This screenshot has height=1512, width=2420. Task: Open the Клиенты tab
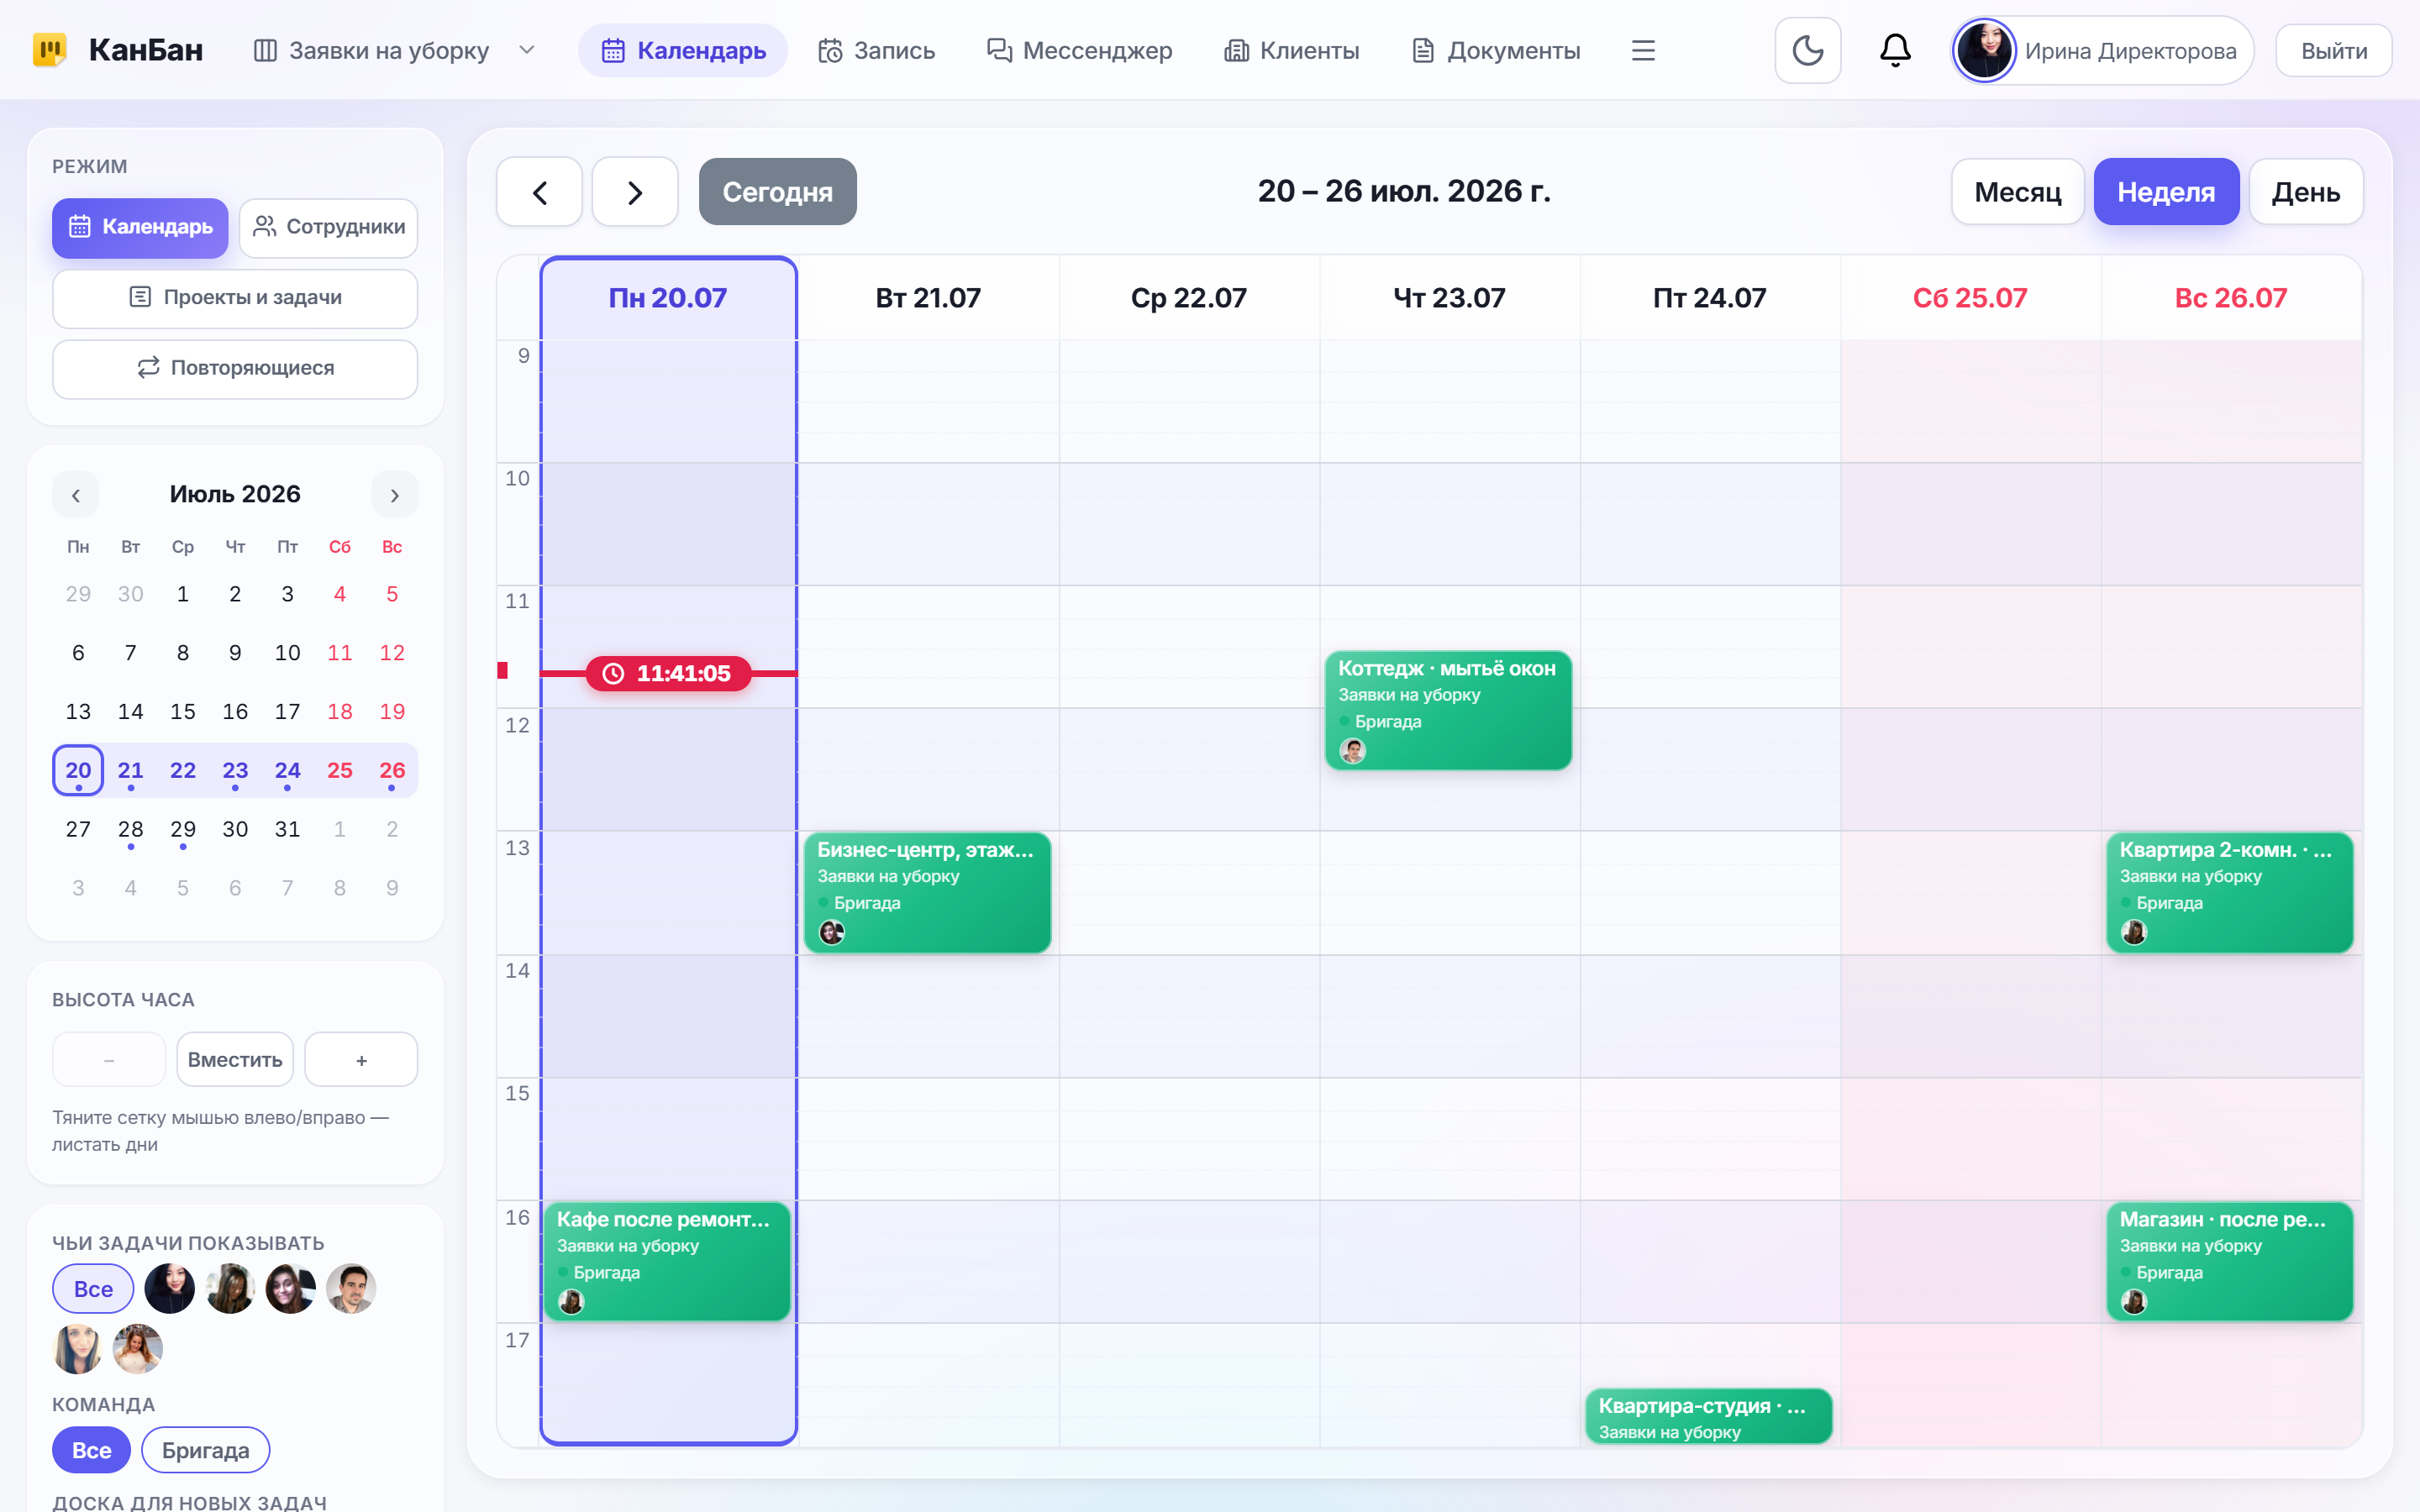pyautogui.click(x=1291, y=50)
